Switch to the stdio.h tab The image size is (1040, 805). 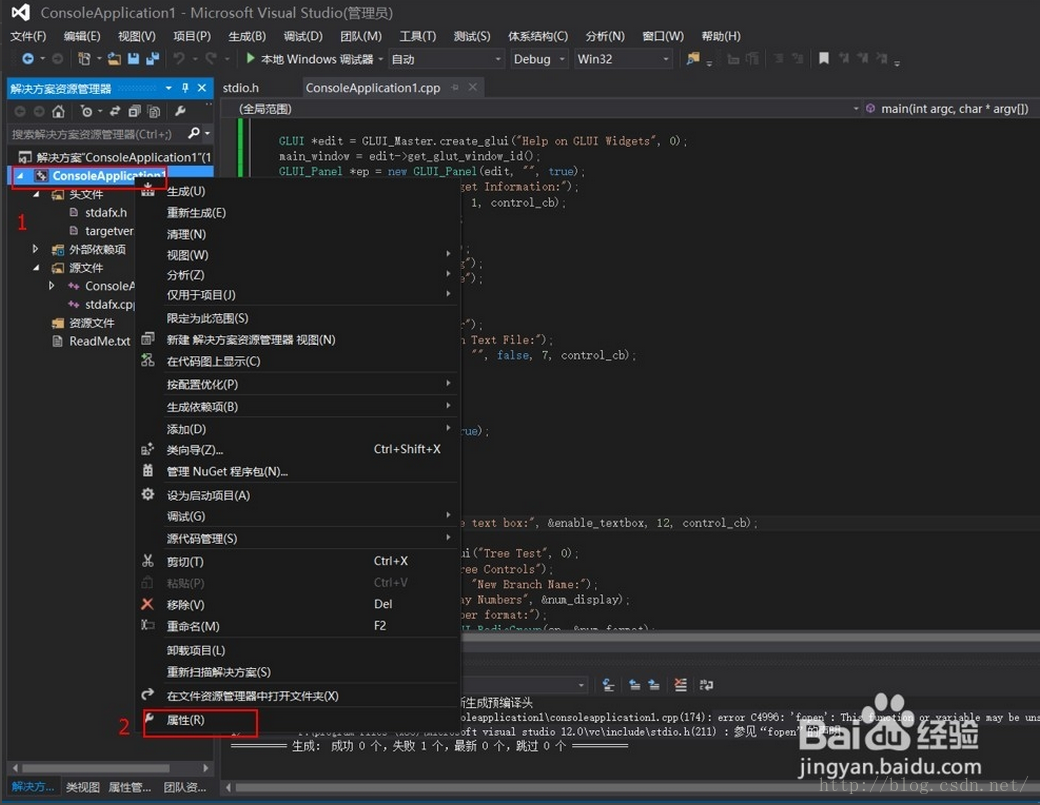(x=241, y=88)
